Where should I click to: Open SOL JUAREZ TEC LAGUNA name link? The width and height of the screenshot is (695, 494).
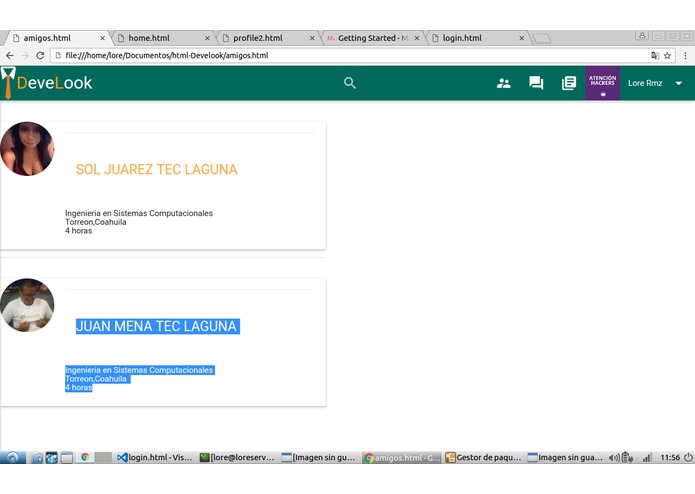[156, 169]
